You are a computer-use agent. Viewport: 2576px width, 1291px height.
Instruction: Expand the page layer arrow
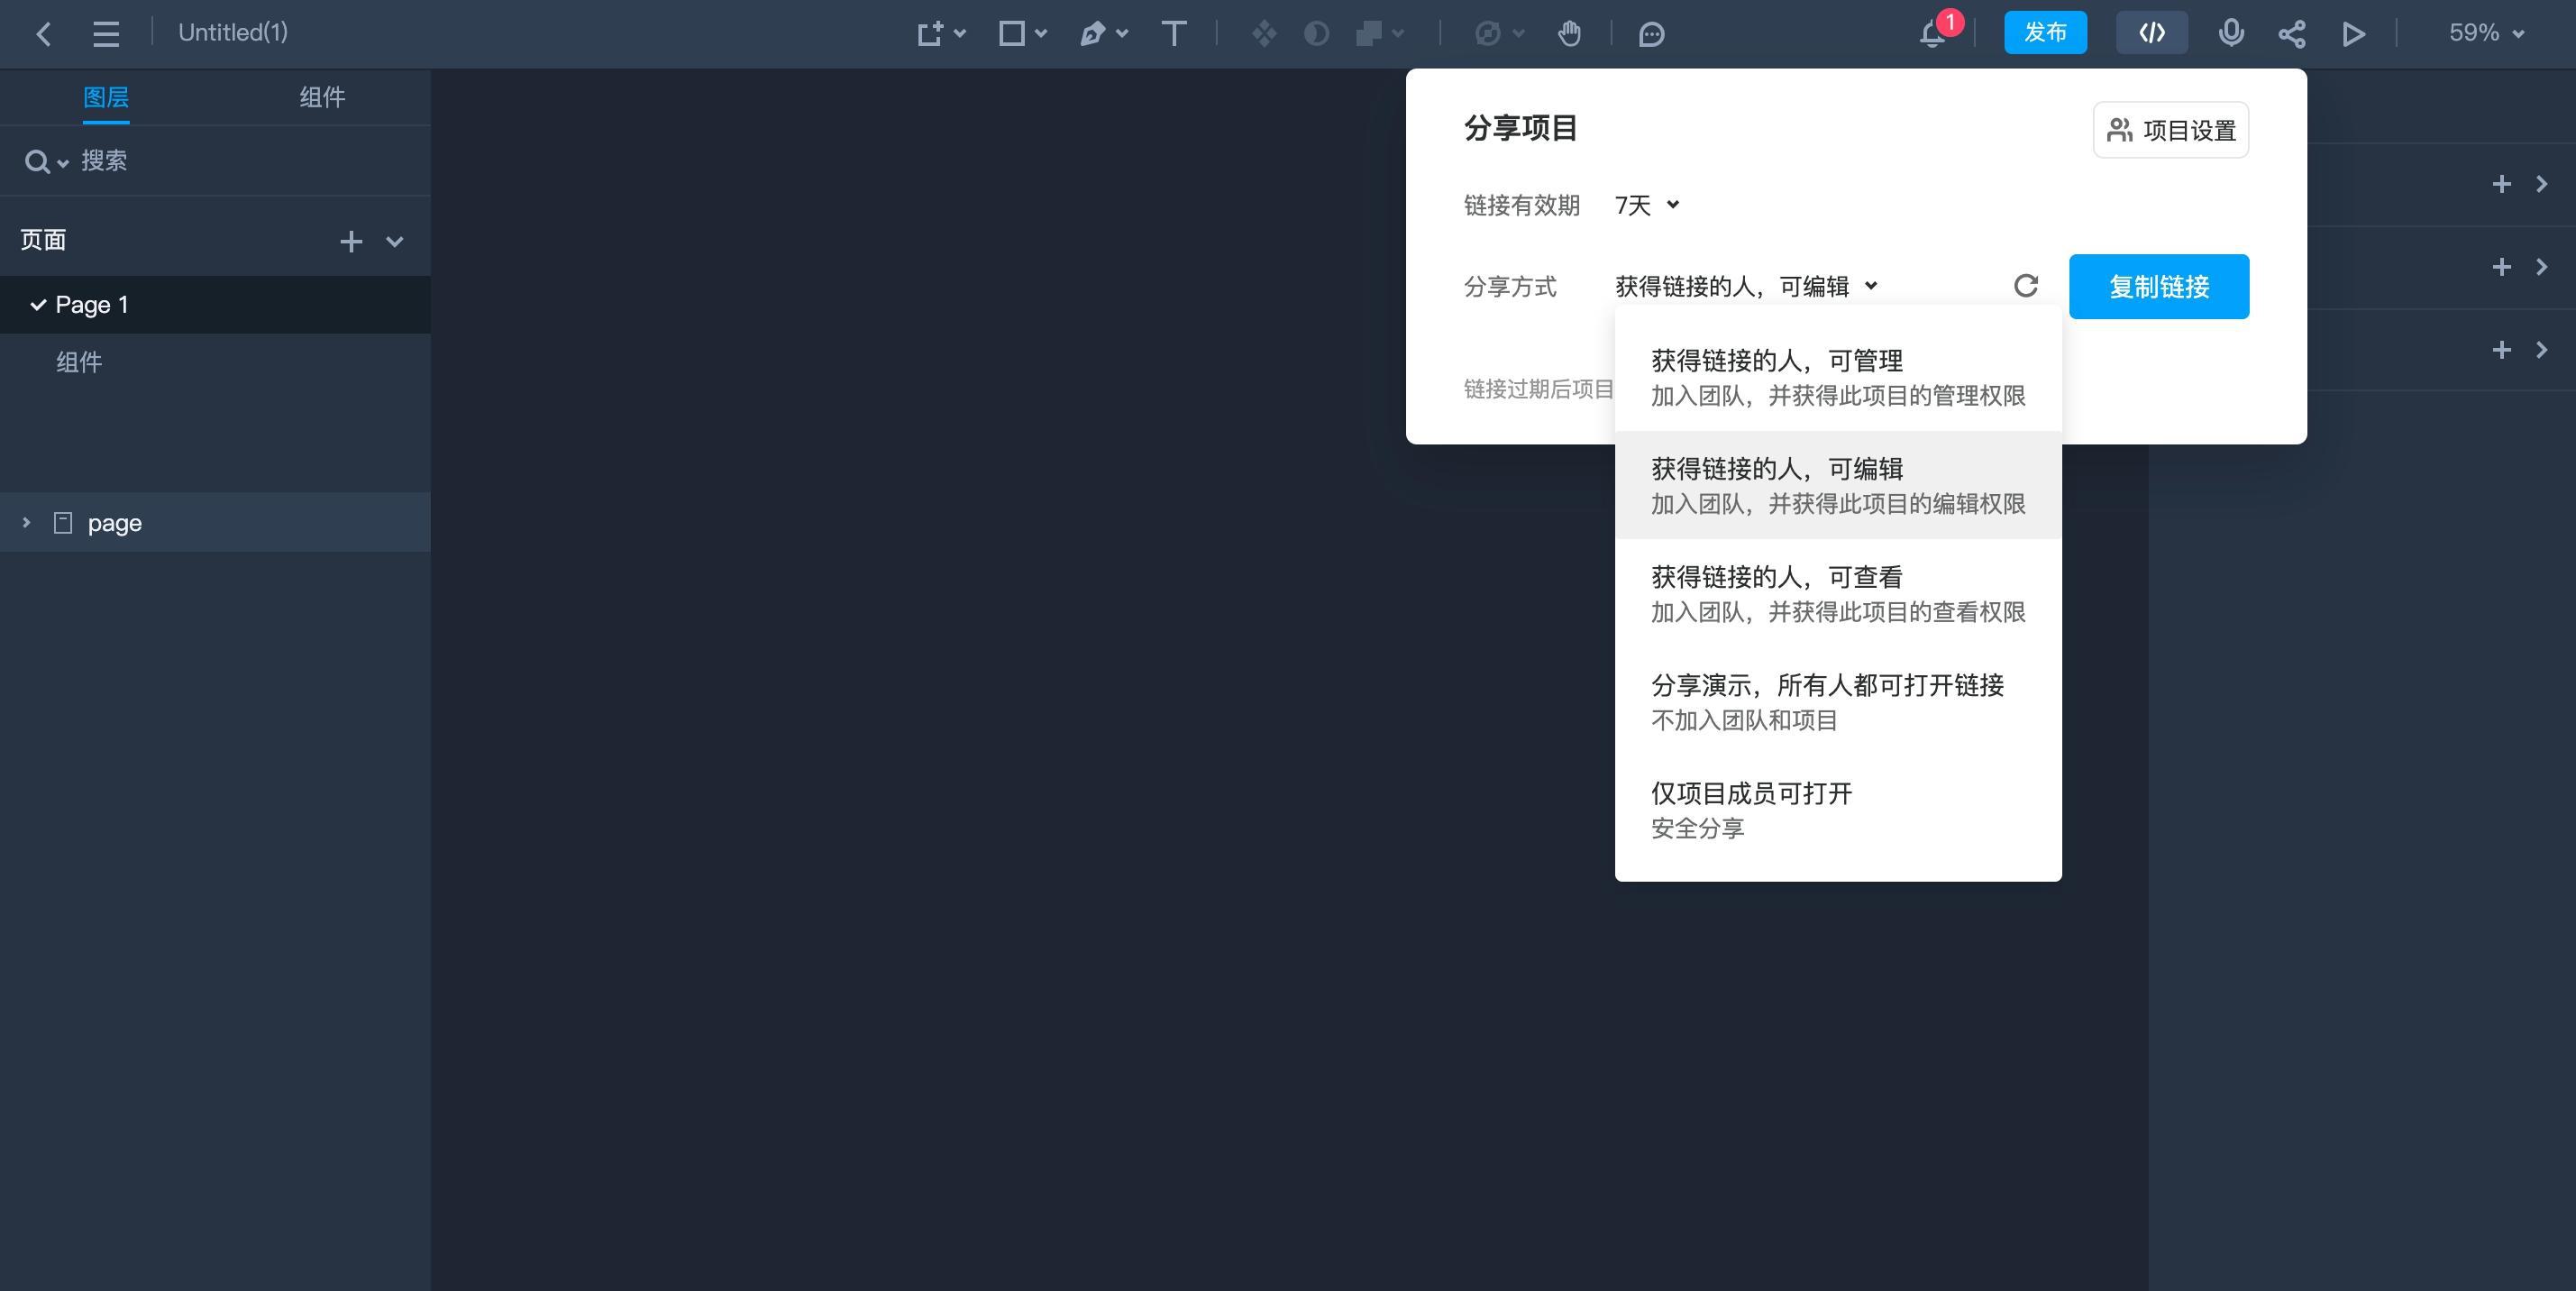pos(26,522)
